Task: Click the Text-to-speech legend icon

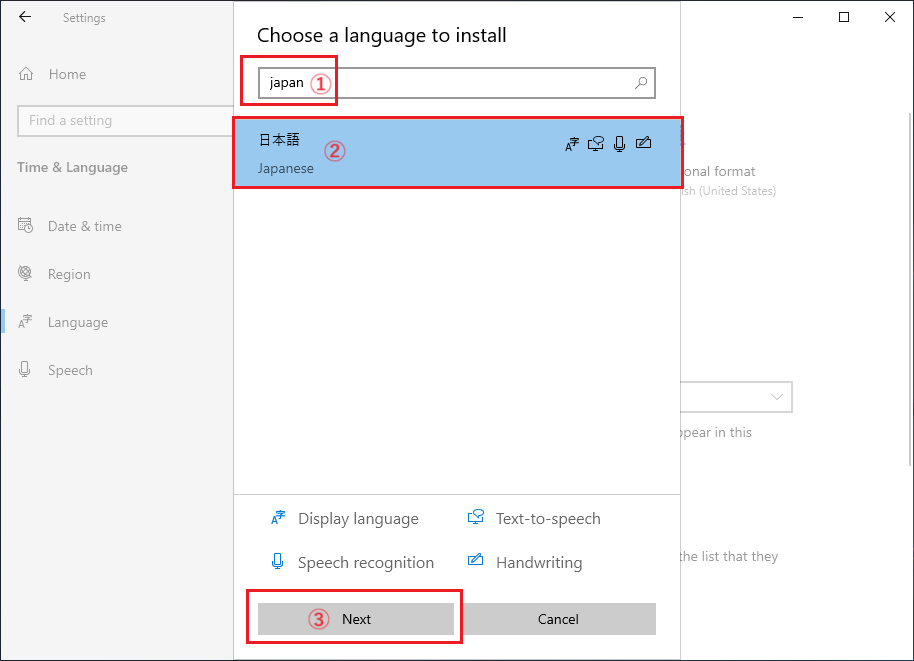Action: 476,517
